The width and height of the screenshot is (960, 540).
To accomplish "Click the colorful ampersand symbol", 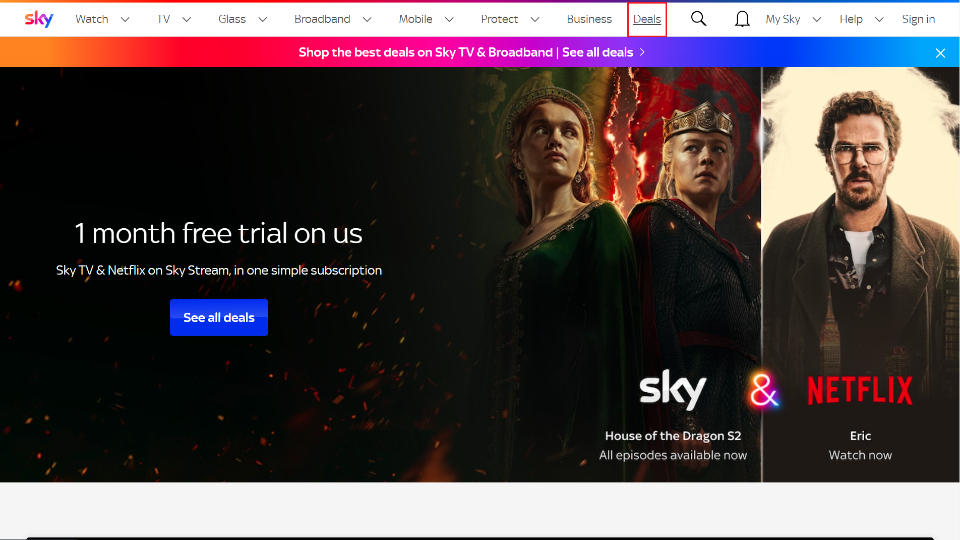I will pyautogui.click(x=764, y=390).
